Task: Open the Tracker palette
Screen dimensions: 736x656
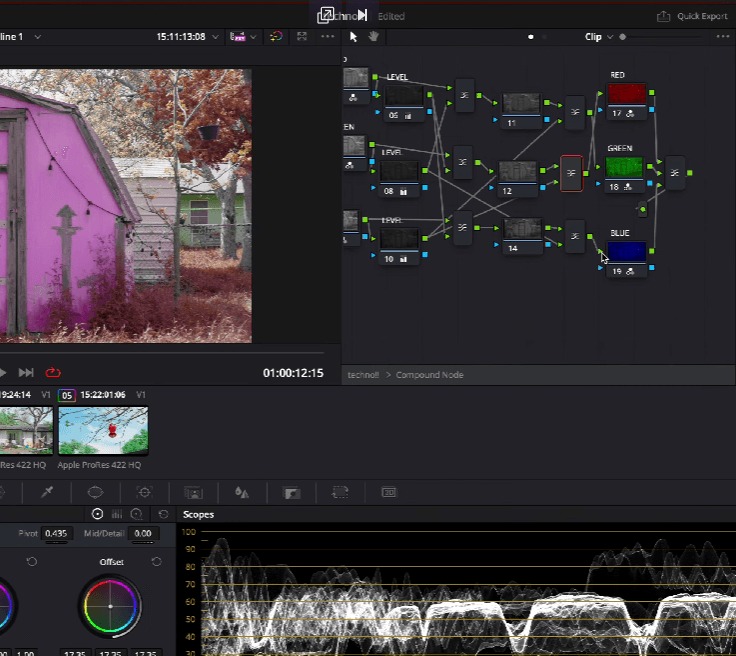Action: tap(145, 492)
